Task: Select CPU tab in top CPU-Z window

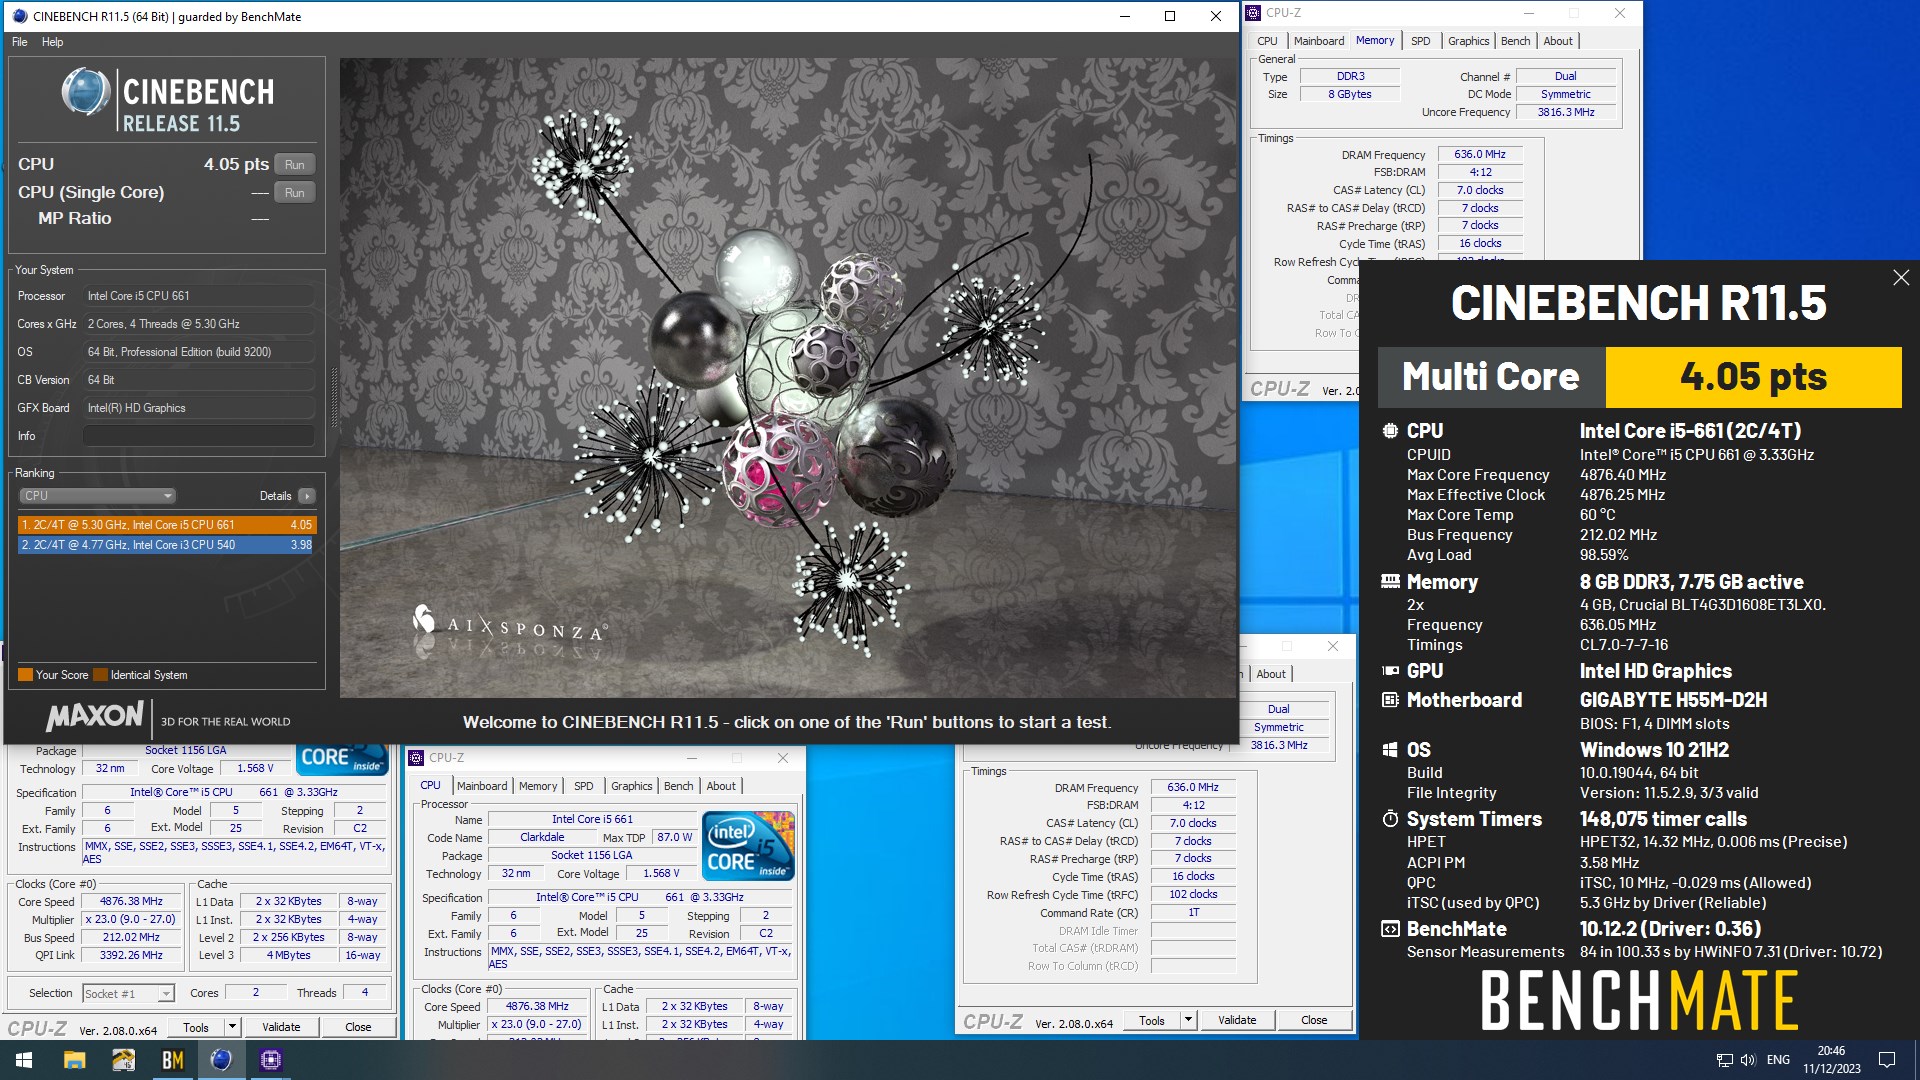Action: point(1267,41)
